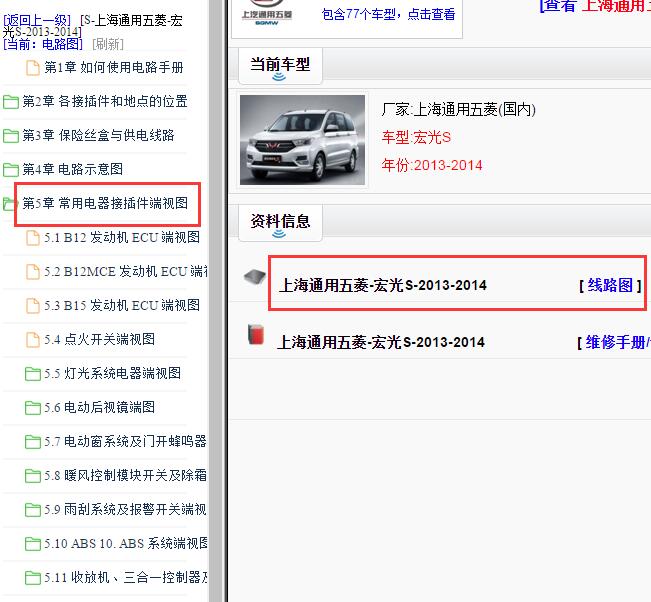
Task: Expand 5.10 ABS 系统端视图
Action: [126, 544]
